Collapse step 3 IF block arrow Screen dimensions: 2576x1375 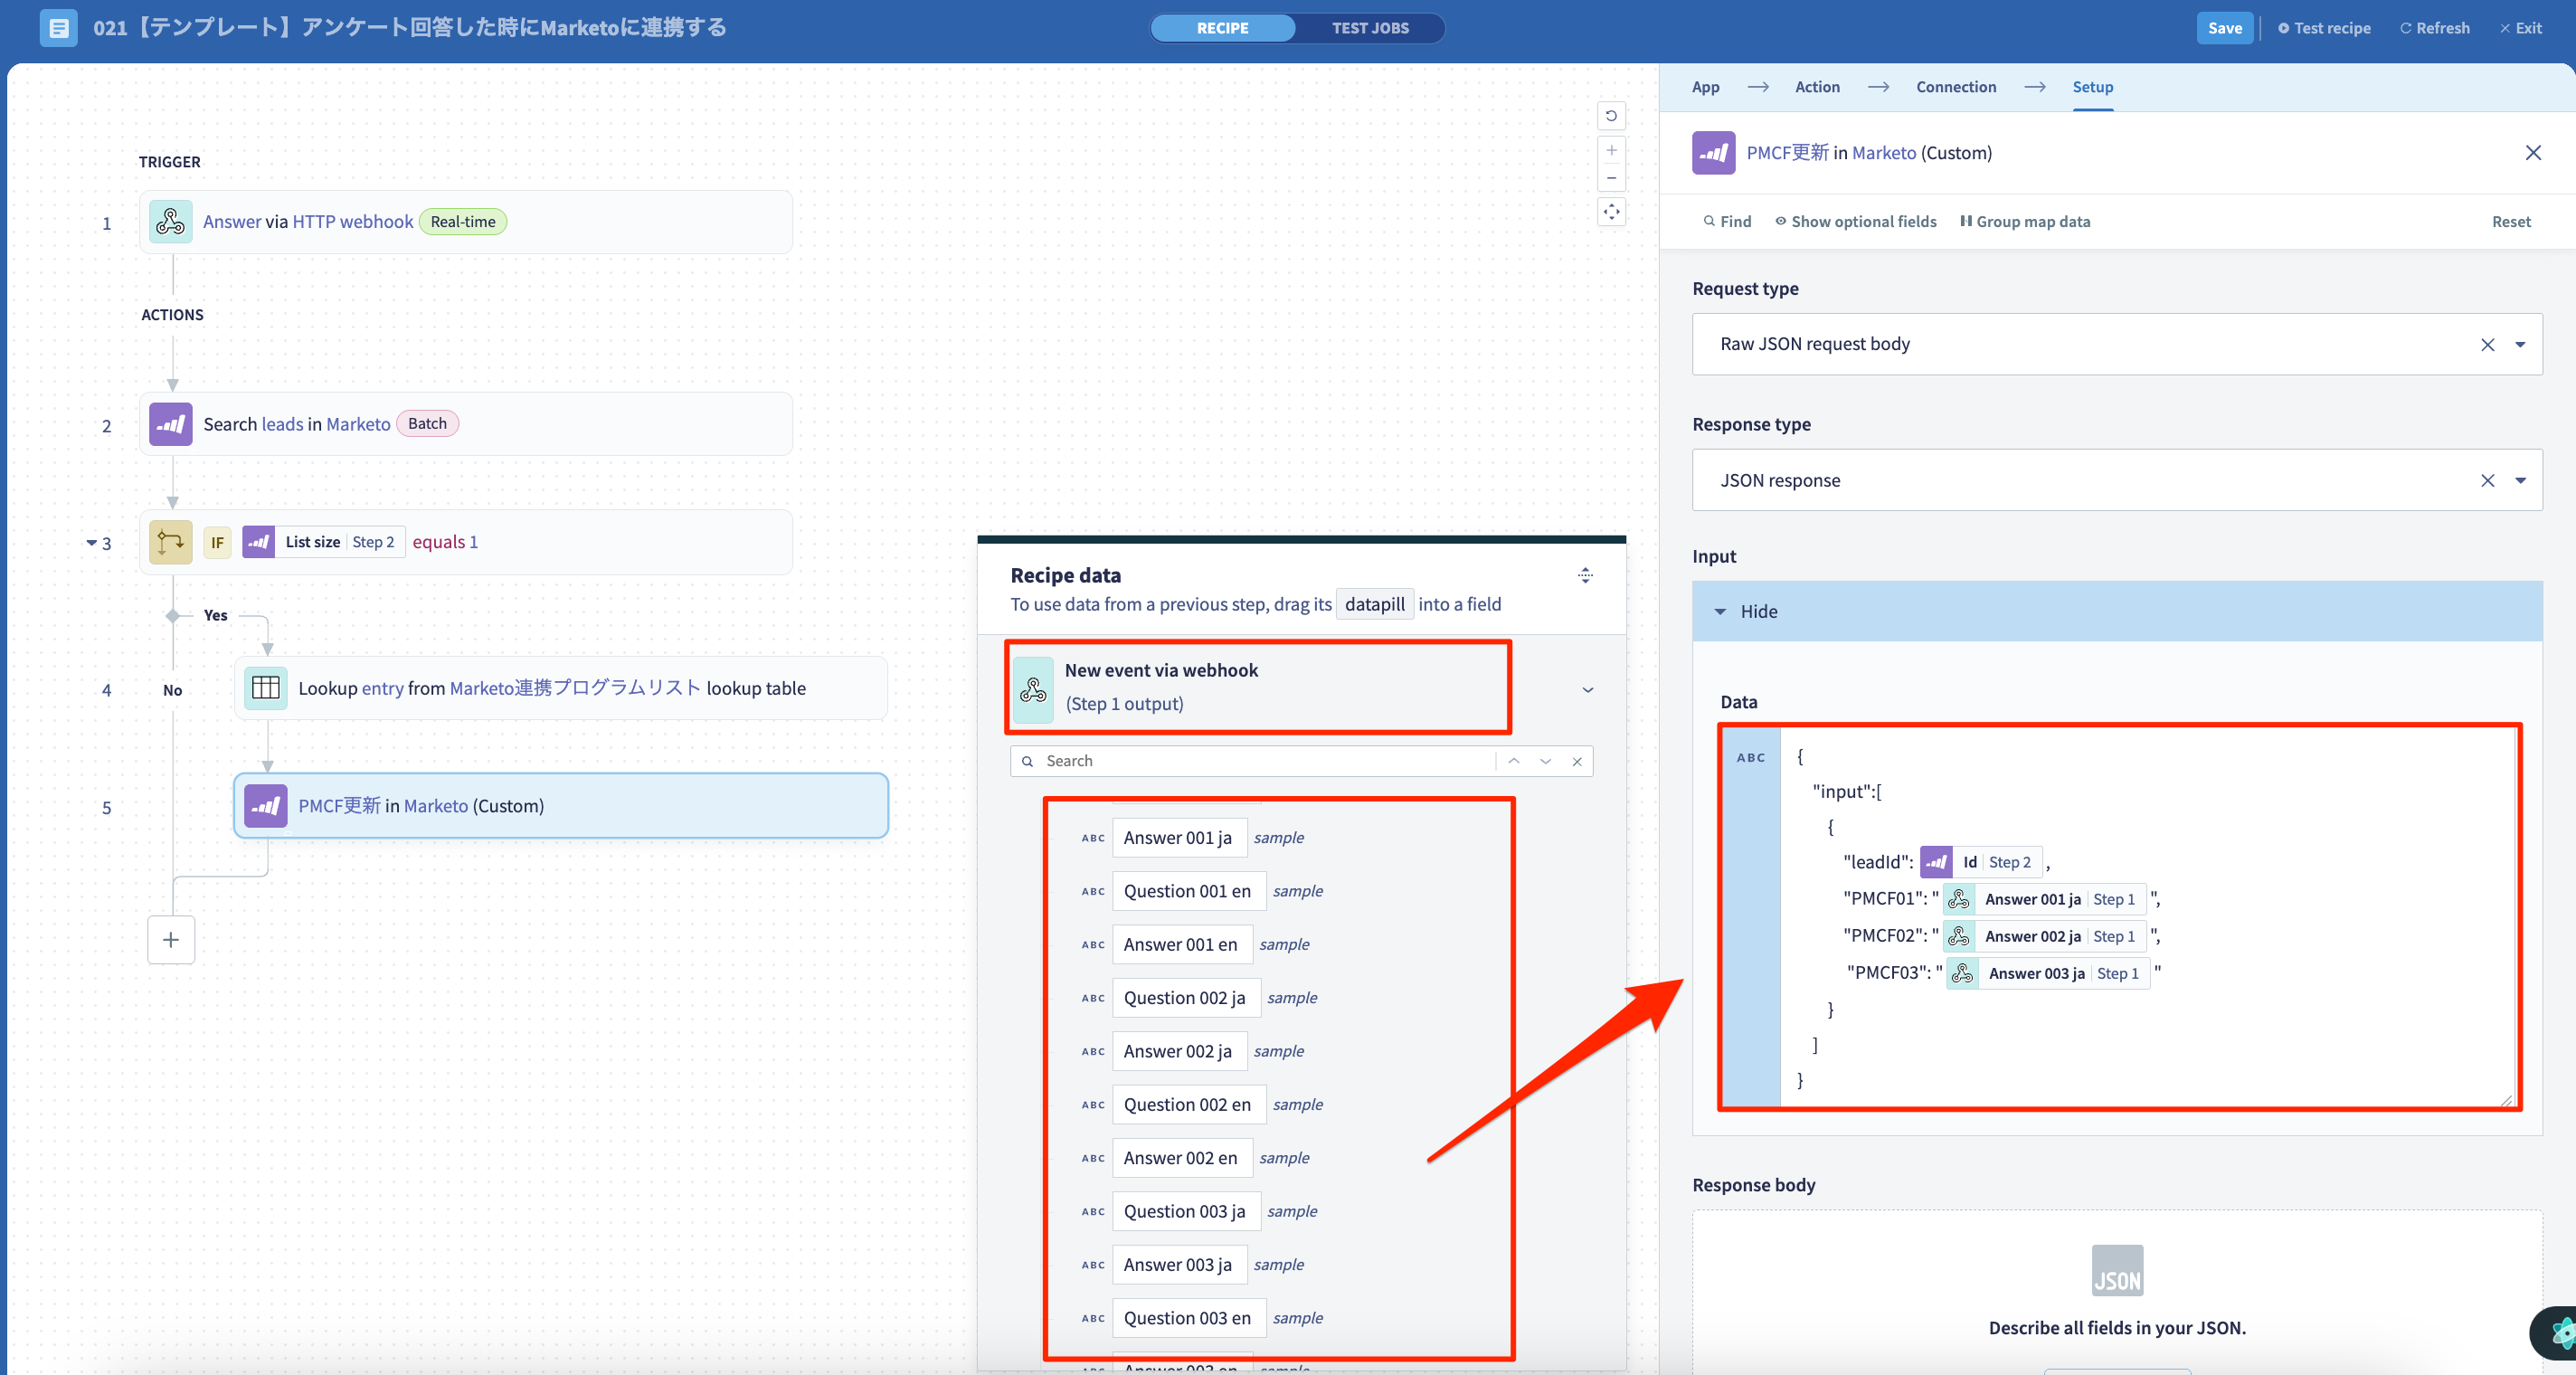[x=91, y=543]
